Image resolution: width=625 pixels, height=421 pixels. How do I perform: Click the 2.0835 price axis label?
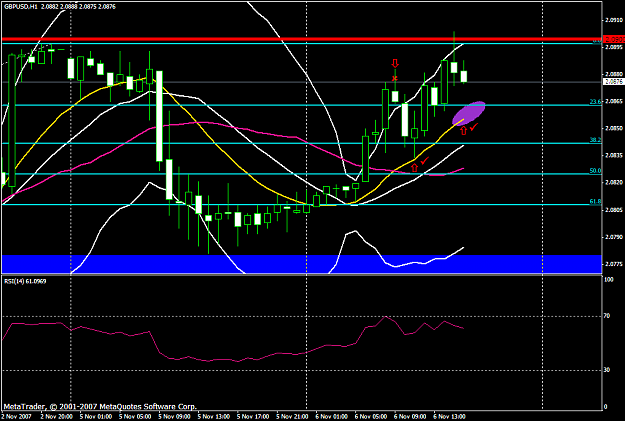pos(614,155)
